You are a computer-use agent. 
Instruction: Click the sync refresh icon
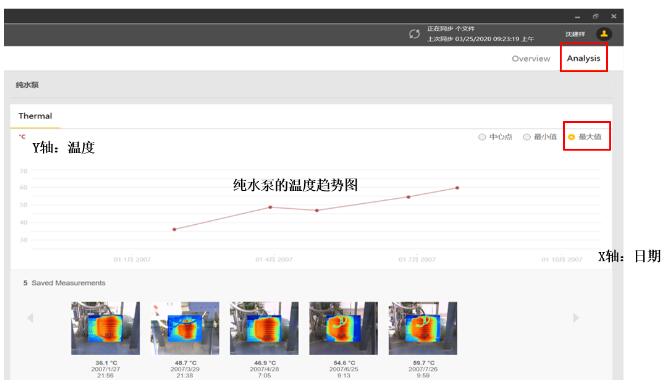tap(414, 34)
